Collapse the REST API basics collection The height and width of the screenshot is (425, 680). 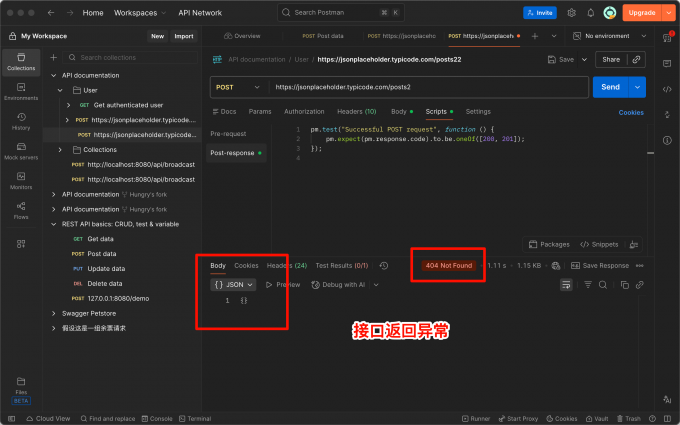click(53, 224)
